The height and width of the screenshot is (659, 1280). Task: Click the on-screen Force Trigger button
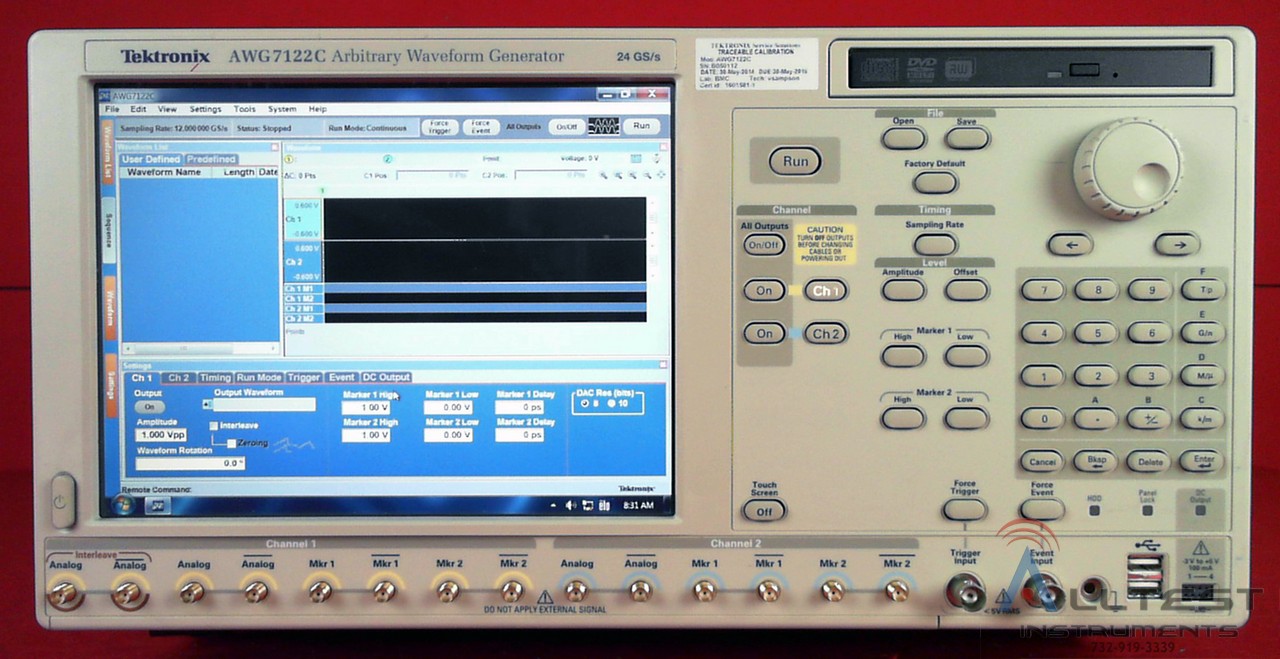pyautogui.click(x=439, y=127)
